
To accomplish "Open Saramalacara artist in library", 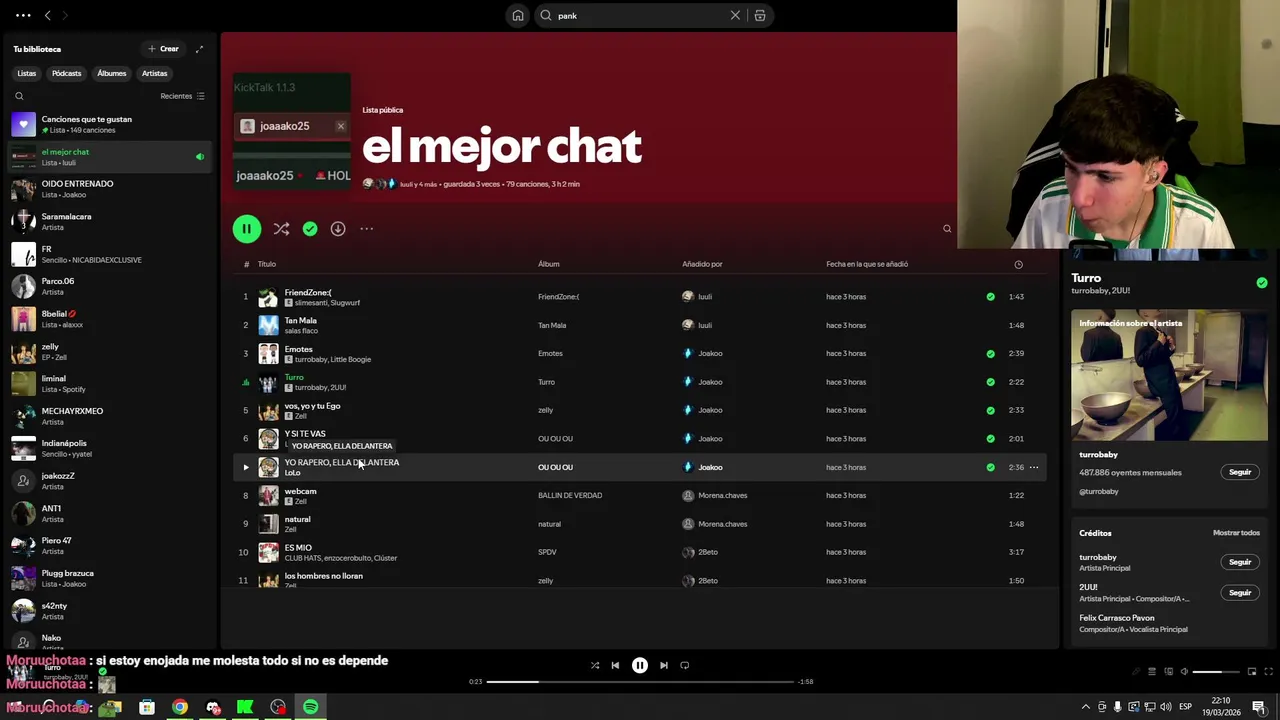I will [x=110, y=221].
